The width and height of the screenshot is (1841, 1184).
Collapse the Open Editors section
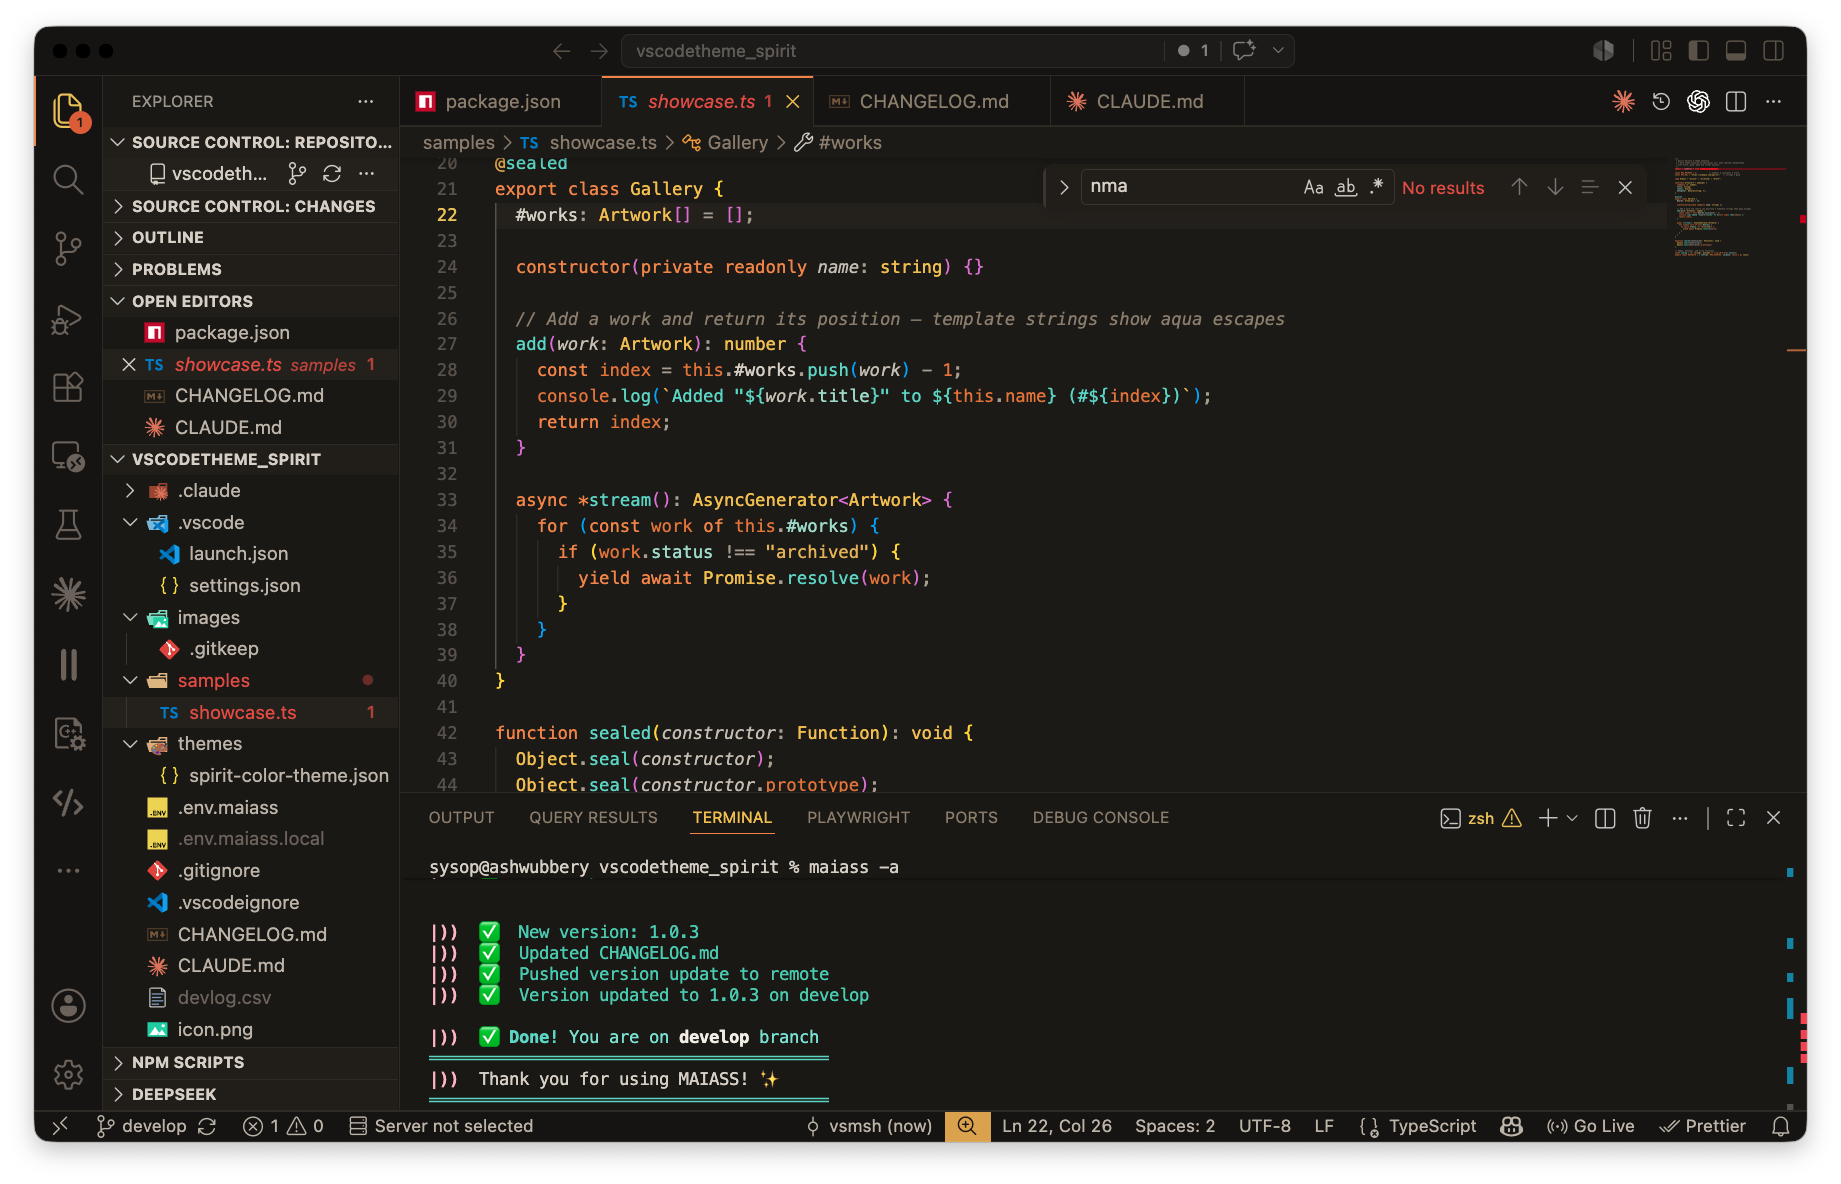[251, 302]
